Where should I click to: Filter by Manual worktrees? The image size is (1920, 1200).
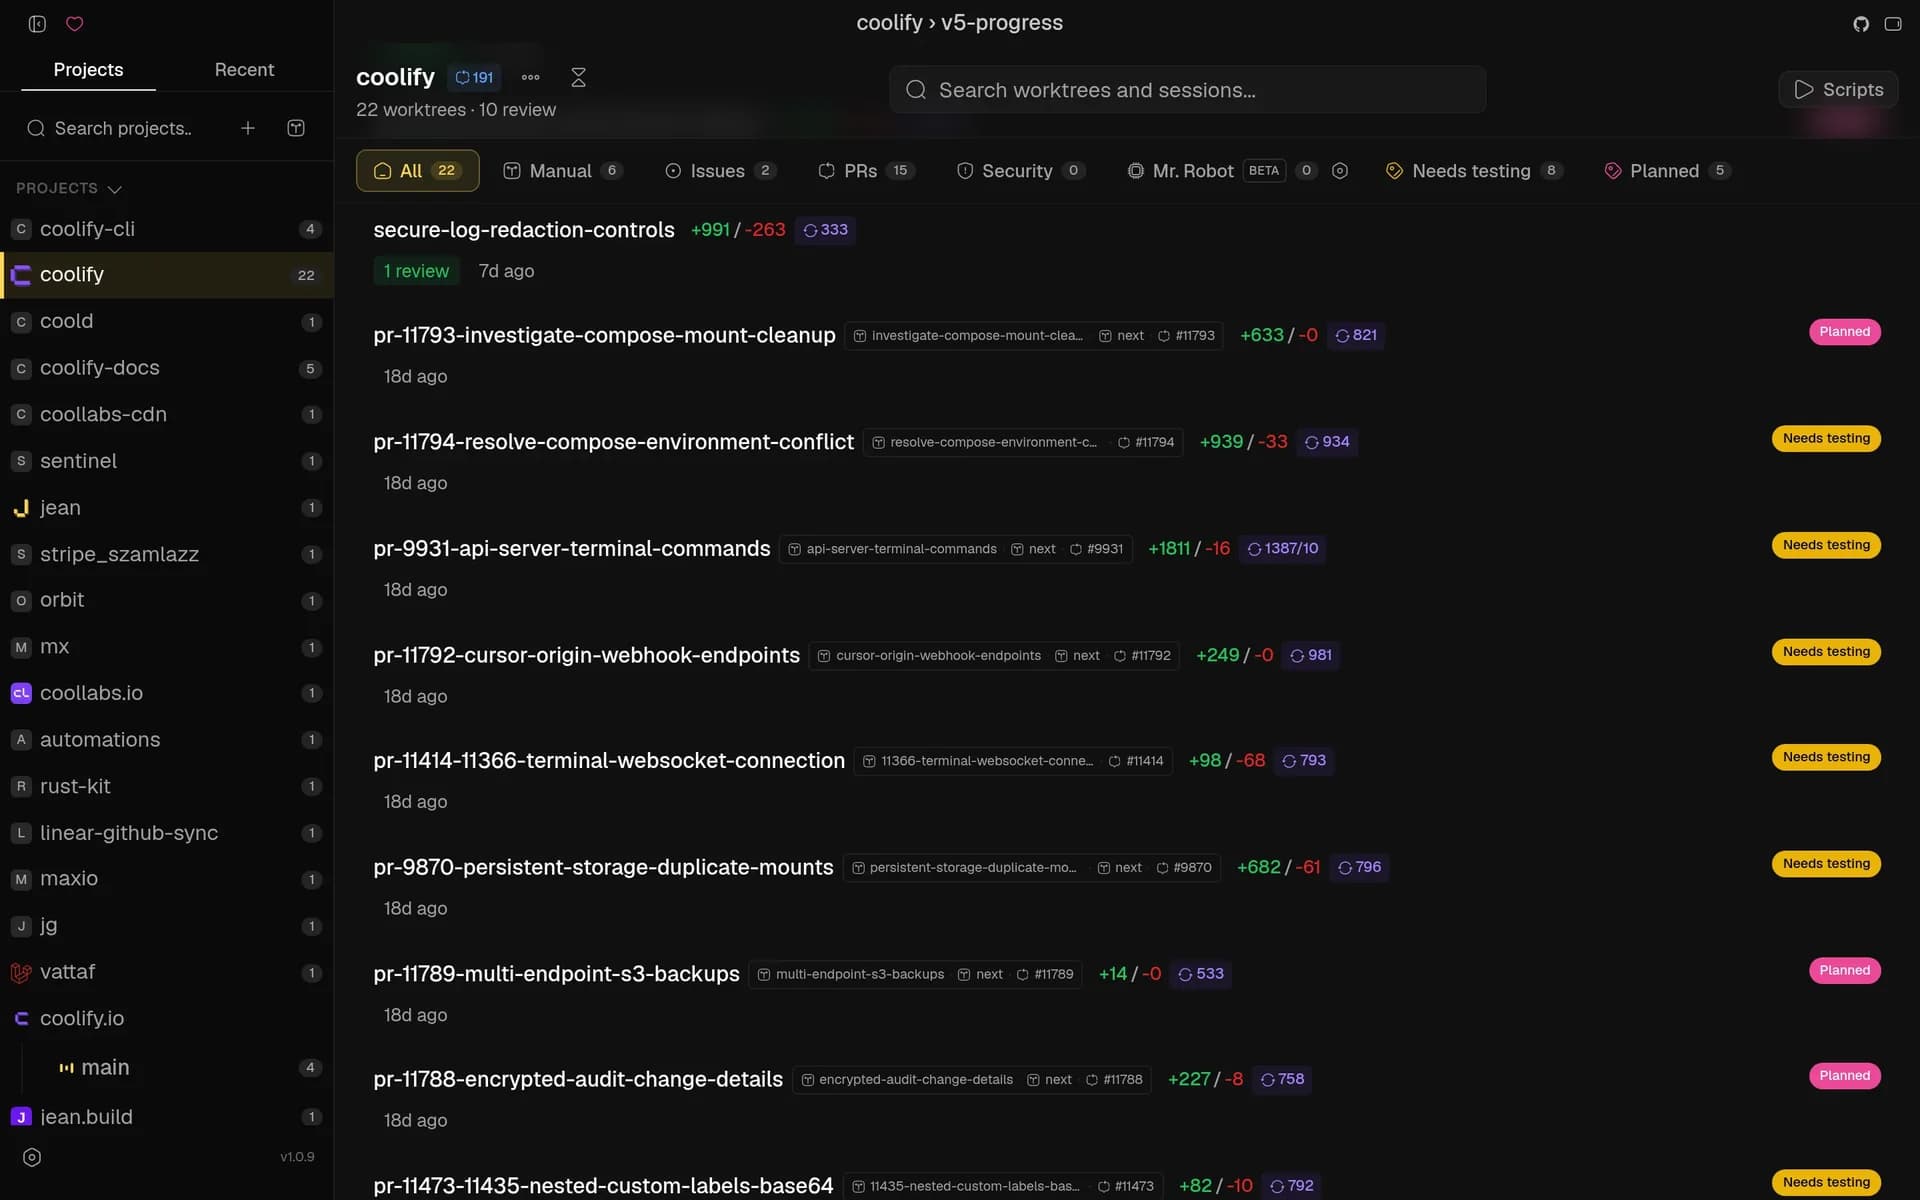coord(562,171)
